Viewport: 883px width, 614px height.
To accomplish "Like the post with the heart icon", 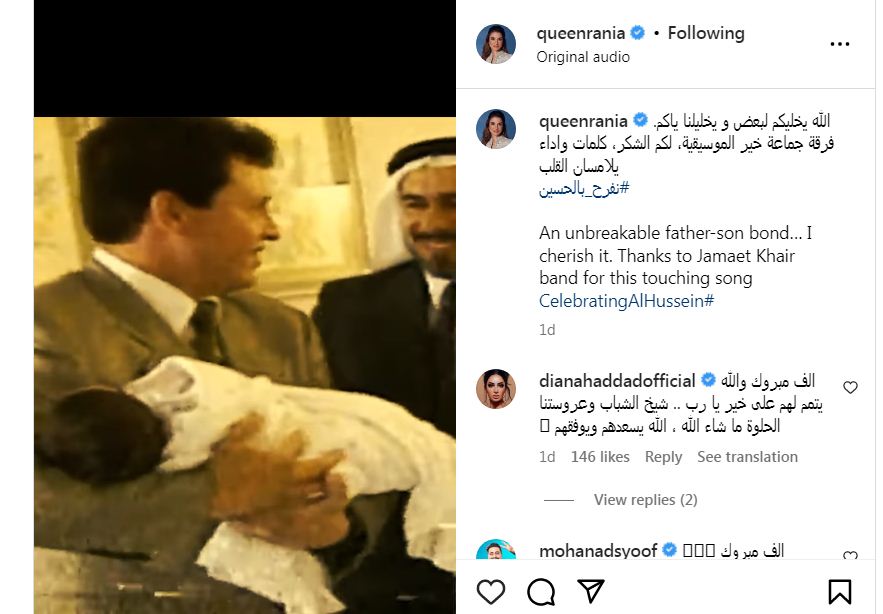I will [491, 592].
